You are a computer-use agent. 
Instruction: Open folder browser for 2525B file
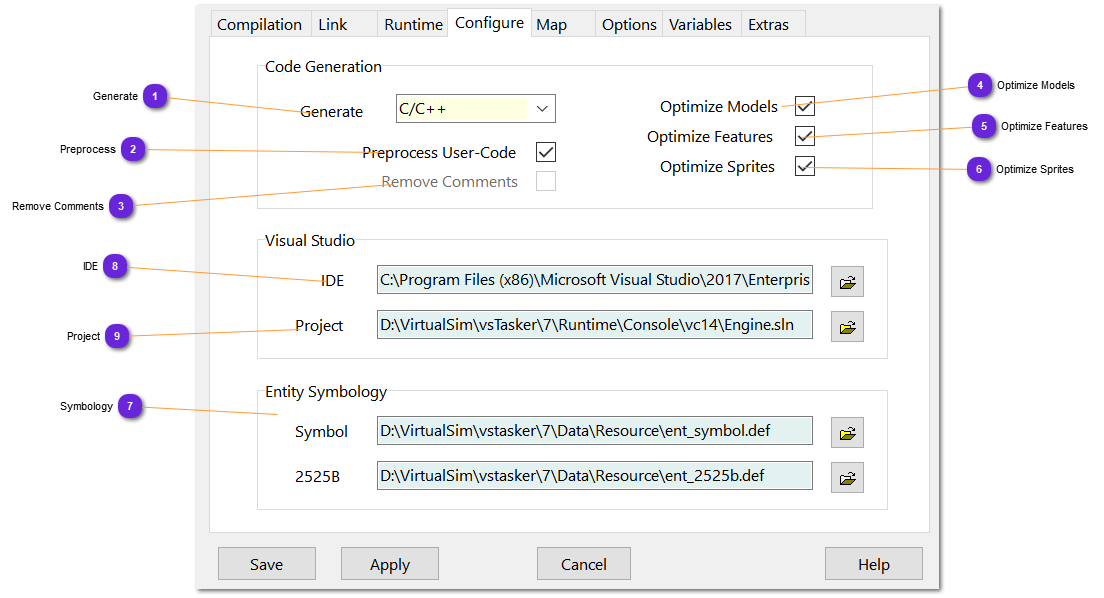click(x=847, y=478)
